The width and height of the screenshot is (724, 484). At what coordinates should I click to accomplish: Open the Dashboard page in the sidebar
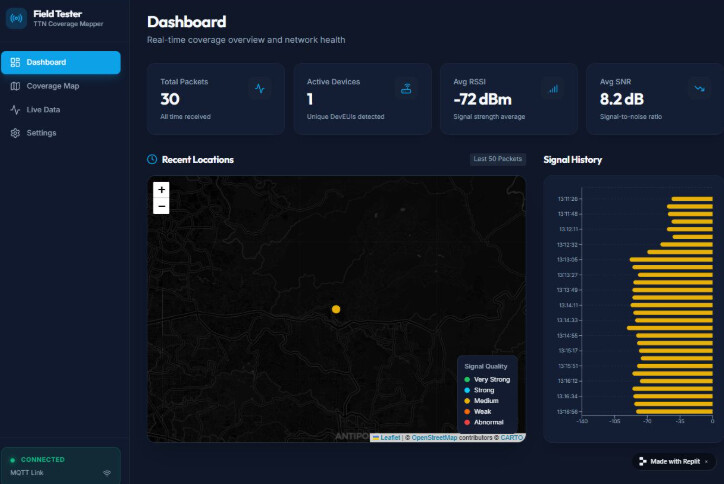pos(60,62)
